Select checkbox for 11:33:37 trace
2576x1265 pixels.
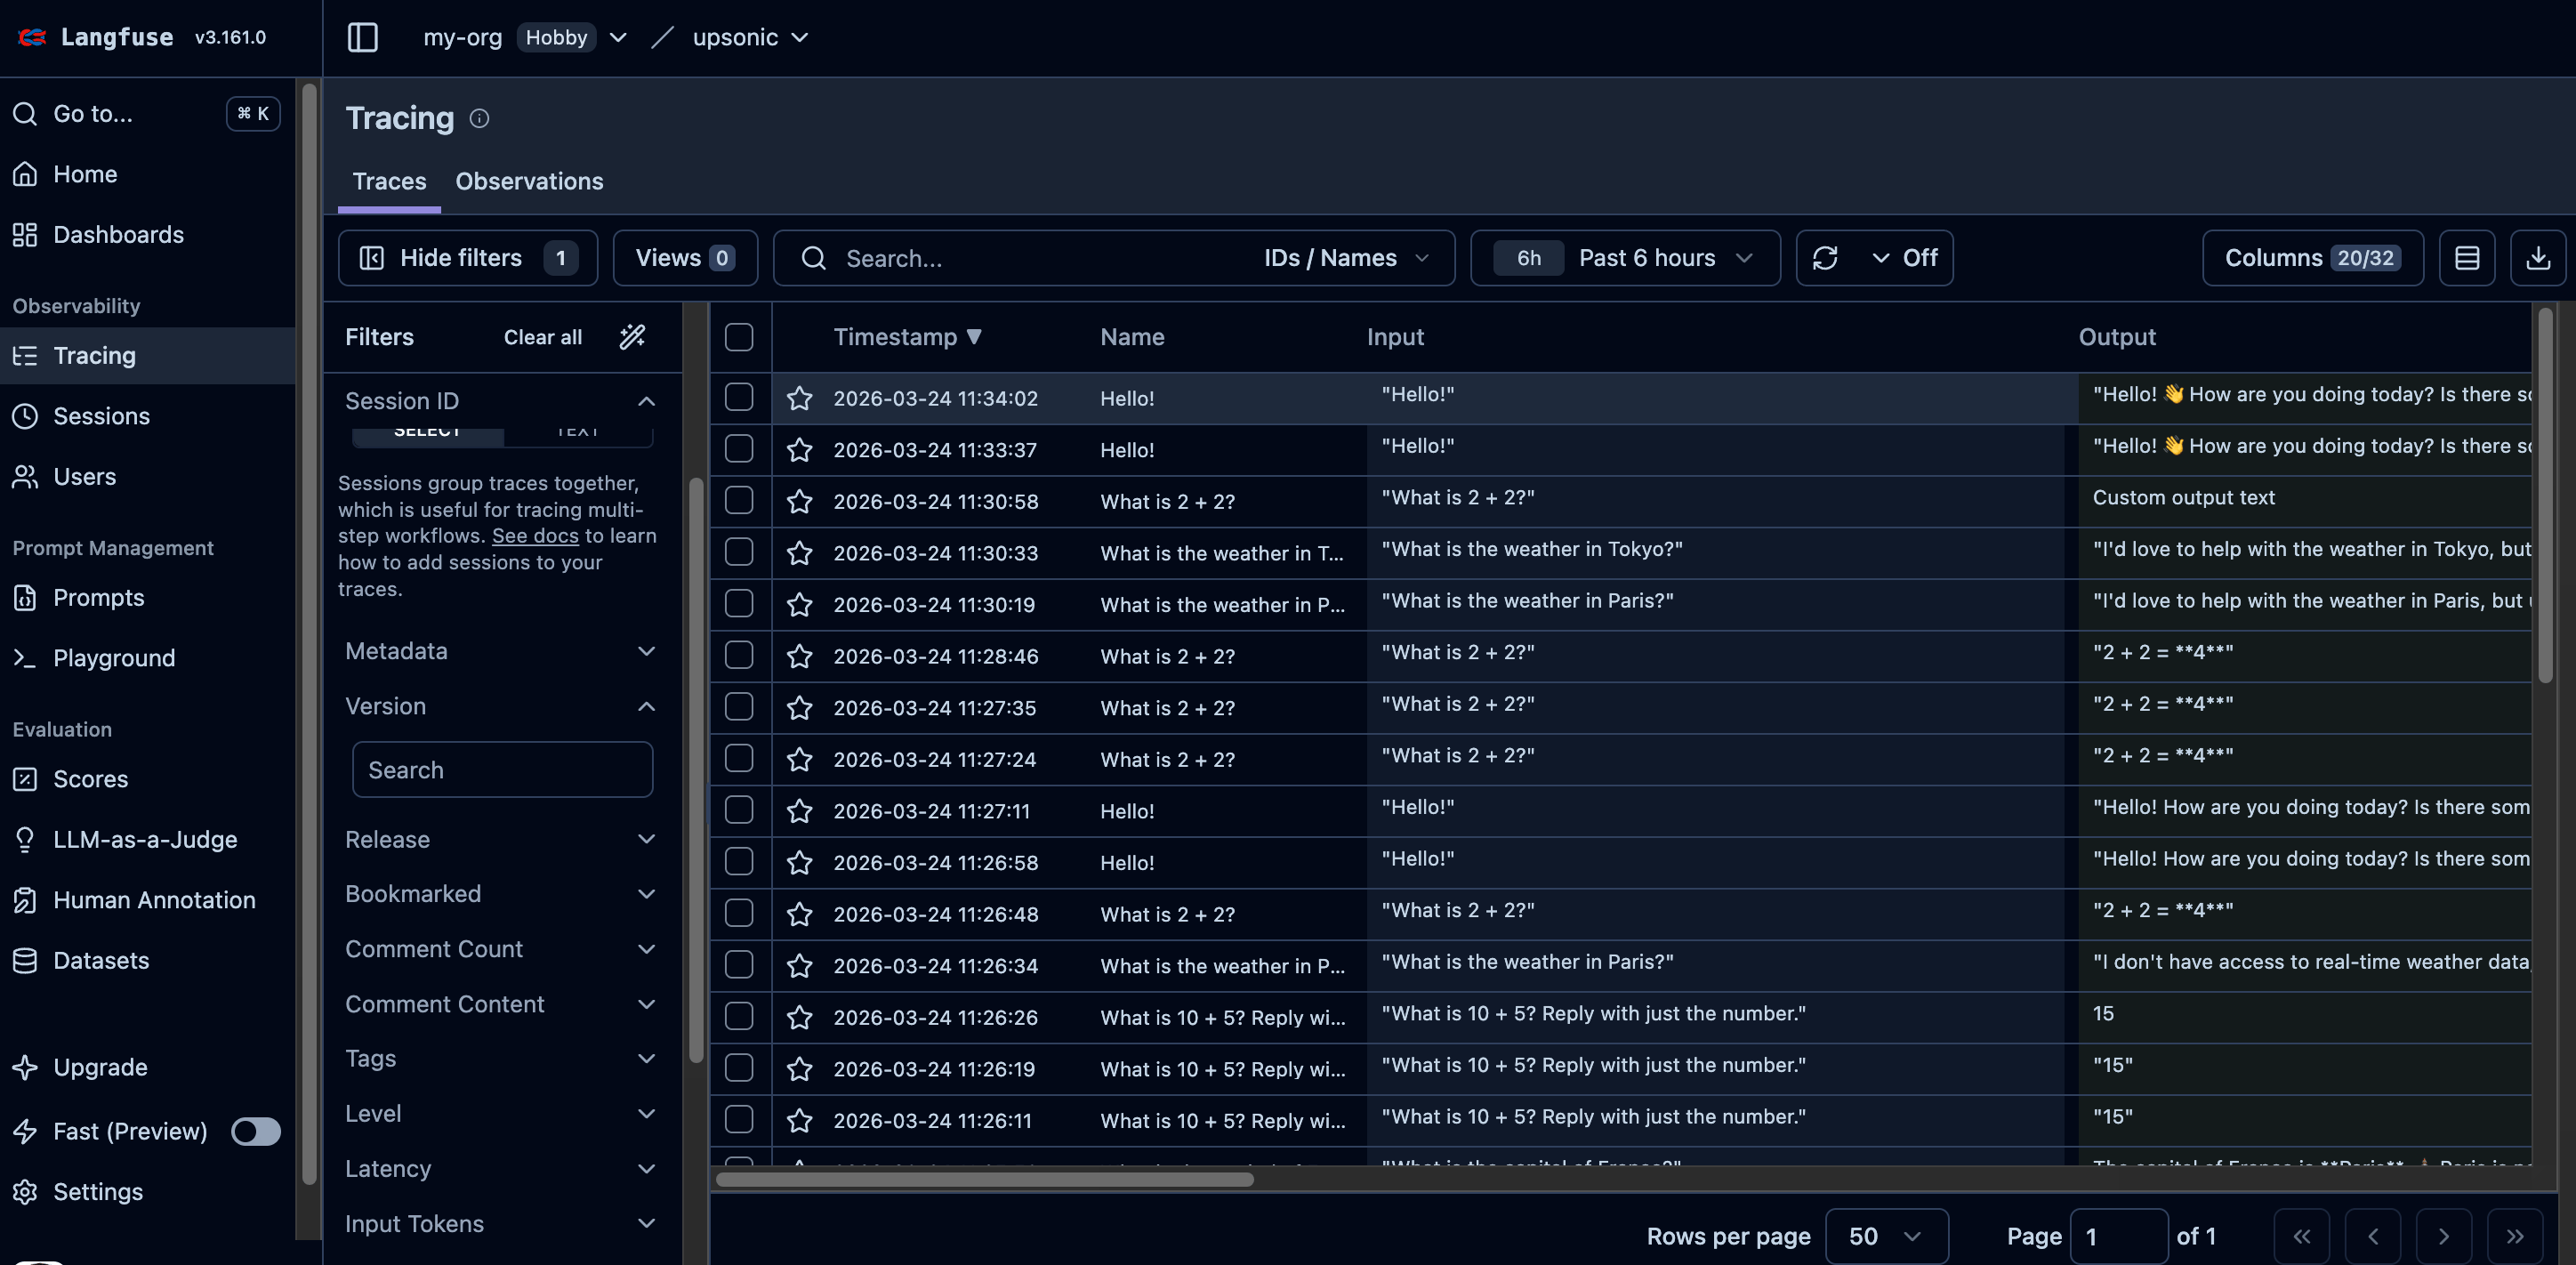pyautogui.click(x=739, y=449)
